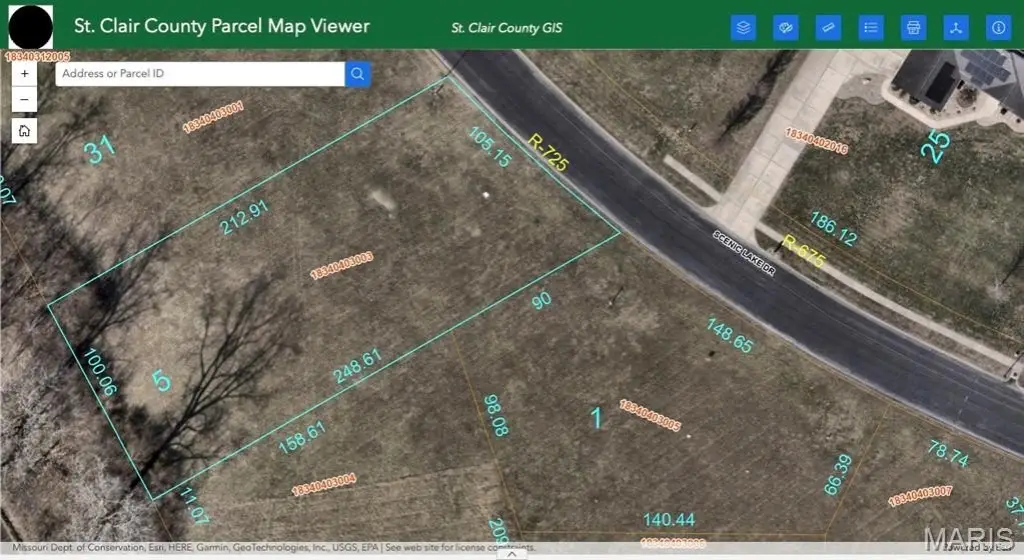1024x560 pixels.
Task: Select parcel label 18340403003
Action: click(342, 266)
